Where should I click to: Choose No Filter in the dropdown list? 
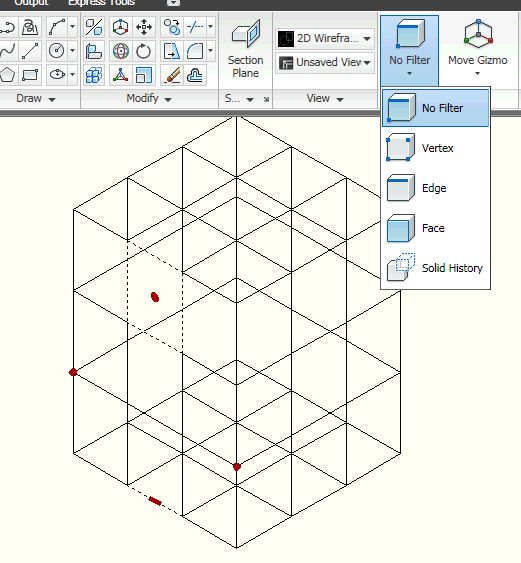click(436, 108)
